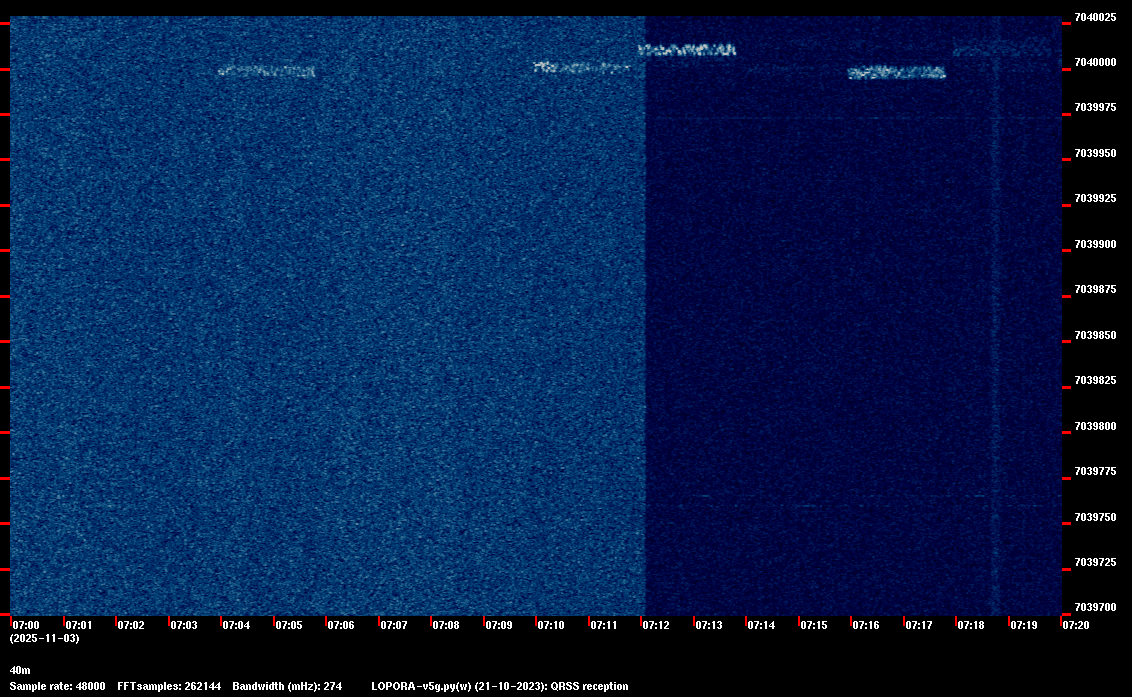Viewport: 1132px width, 697px height.
Task: Click the 7039975 frequency label
Action: (x=1095, y=107)
